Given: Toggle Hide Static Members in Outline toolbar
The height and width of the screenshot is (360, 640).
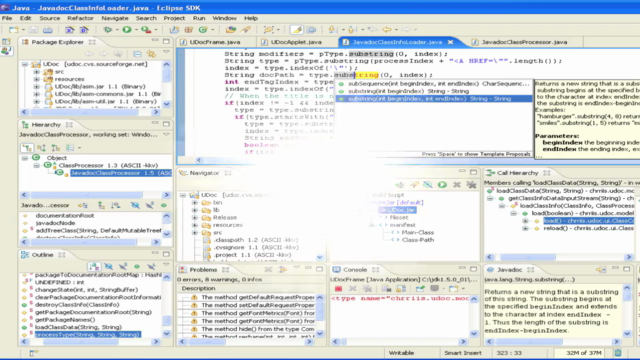Looking at the screenshot, I should coord(123,267).
